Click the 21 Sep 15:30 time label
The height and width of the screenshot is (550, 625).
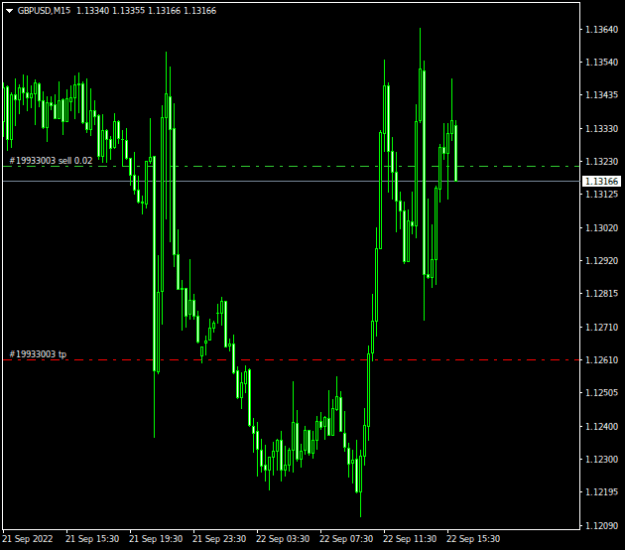coord(92,539)
